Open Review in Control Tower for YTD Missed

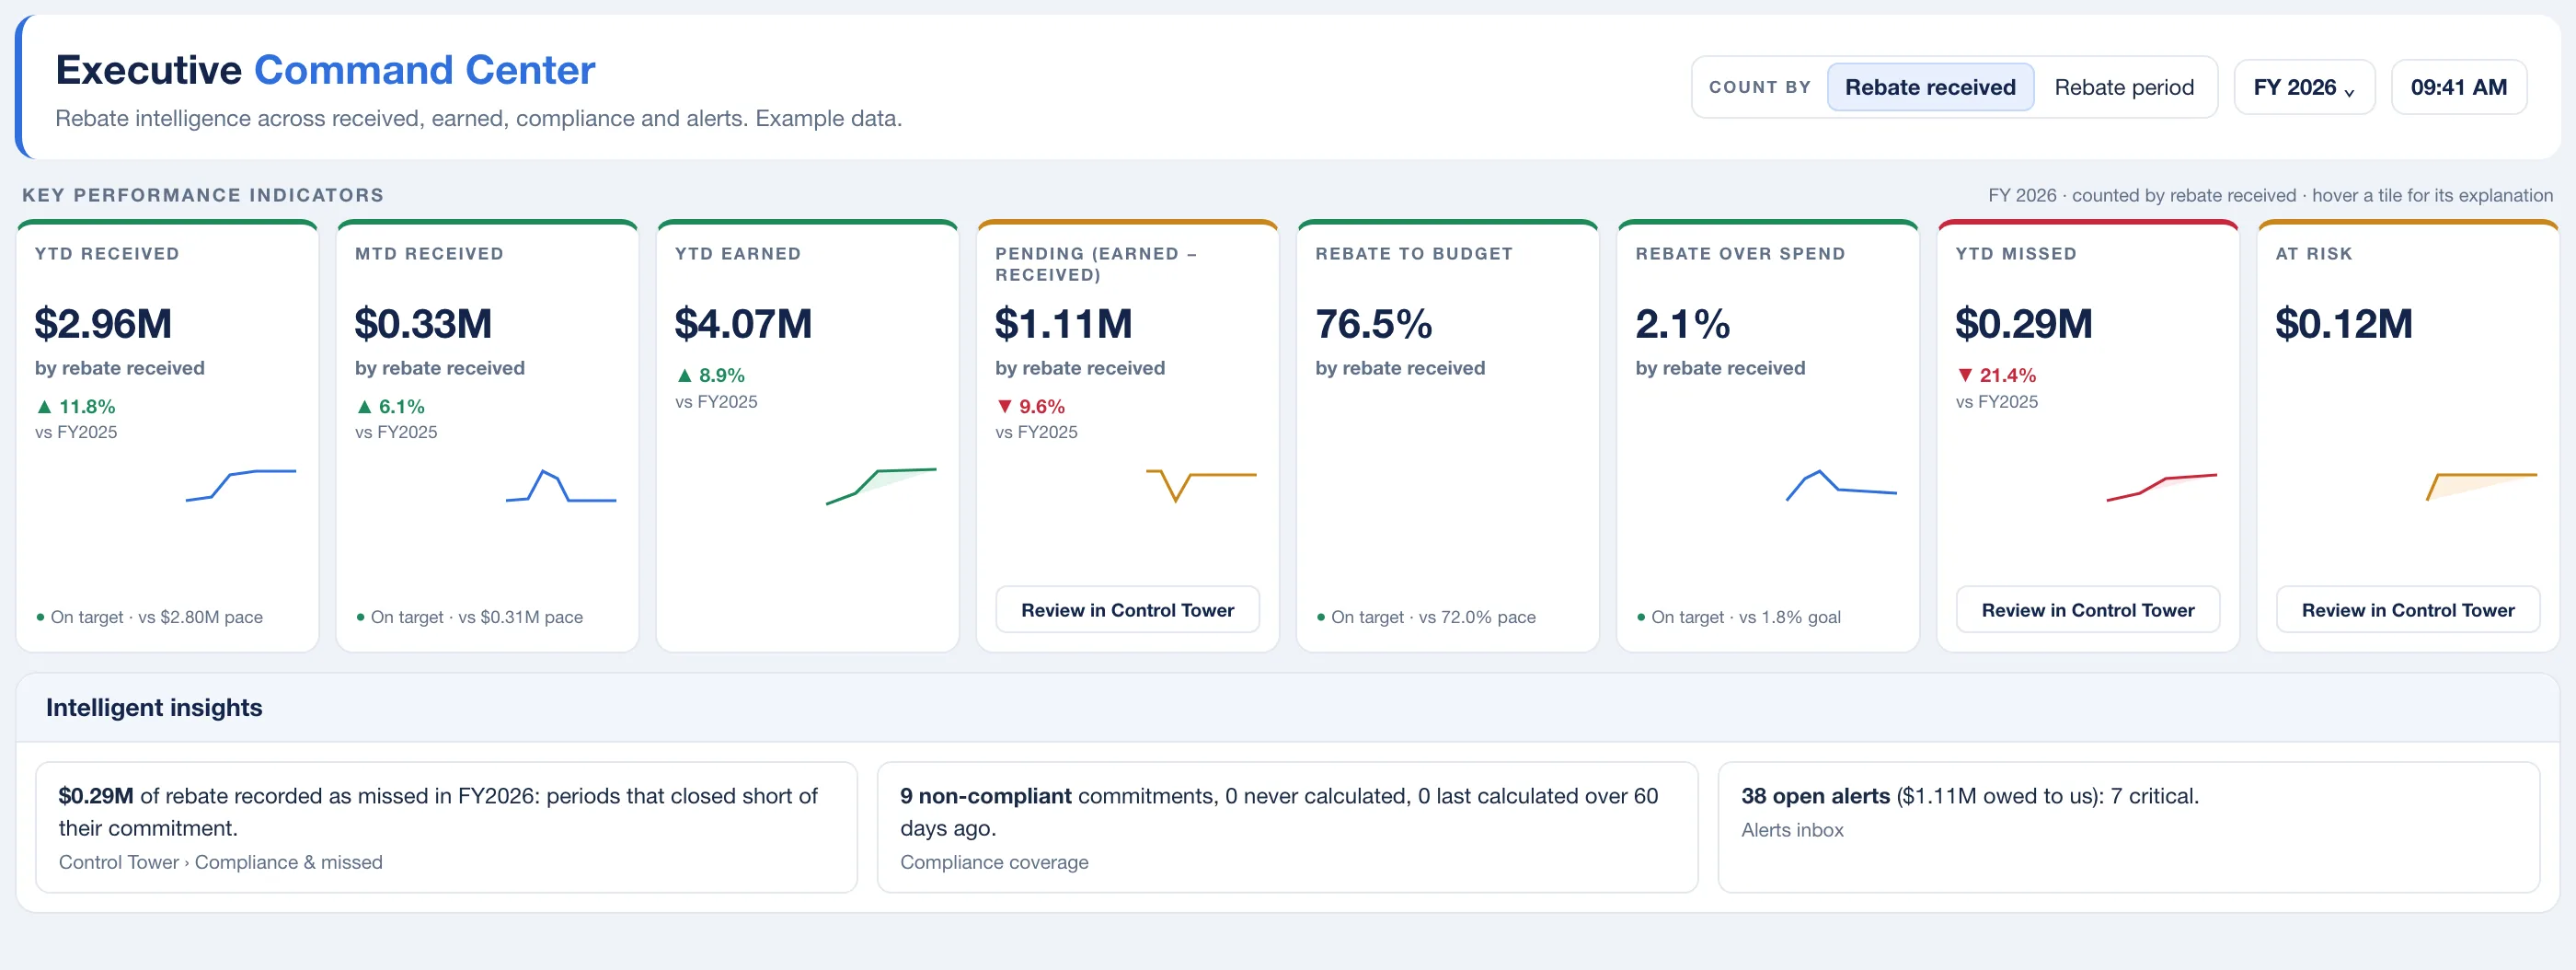tap(2087, 609)
